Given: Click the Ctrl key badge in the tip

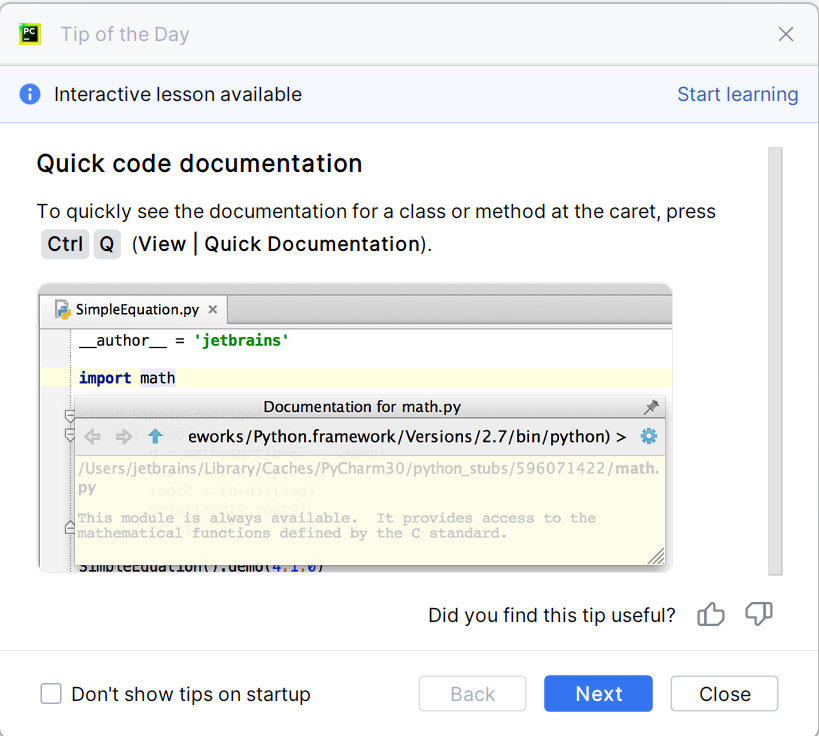Looking at the screenshot, I should pos(65,244).
